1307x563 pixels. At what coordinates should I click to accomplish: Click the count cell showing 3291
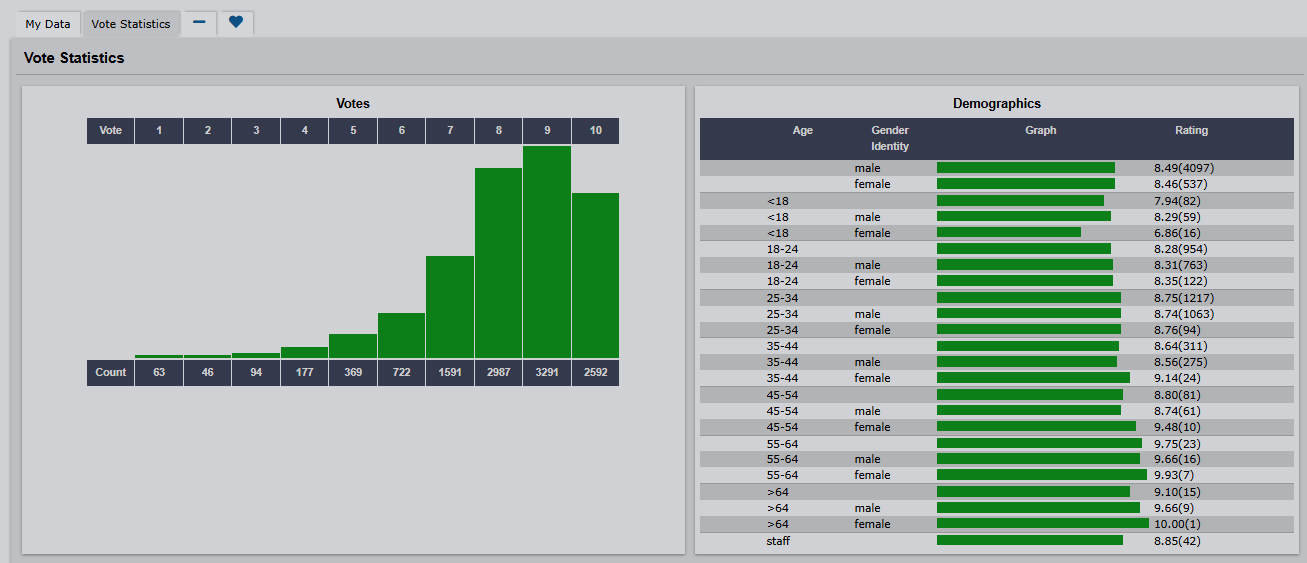547,372
